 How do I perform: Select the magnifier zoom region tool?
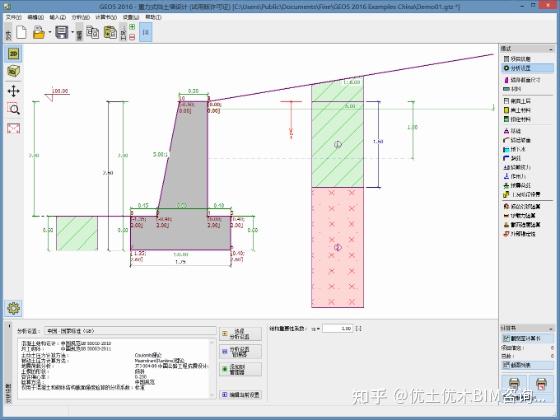pos(14,109)
